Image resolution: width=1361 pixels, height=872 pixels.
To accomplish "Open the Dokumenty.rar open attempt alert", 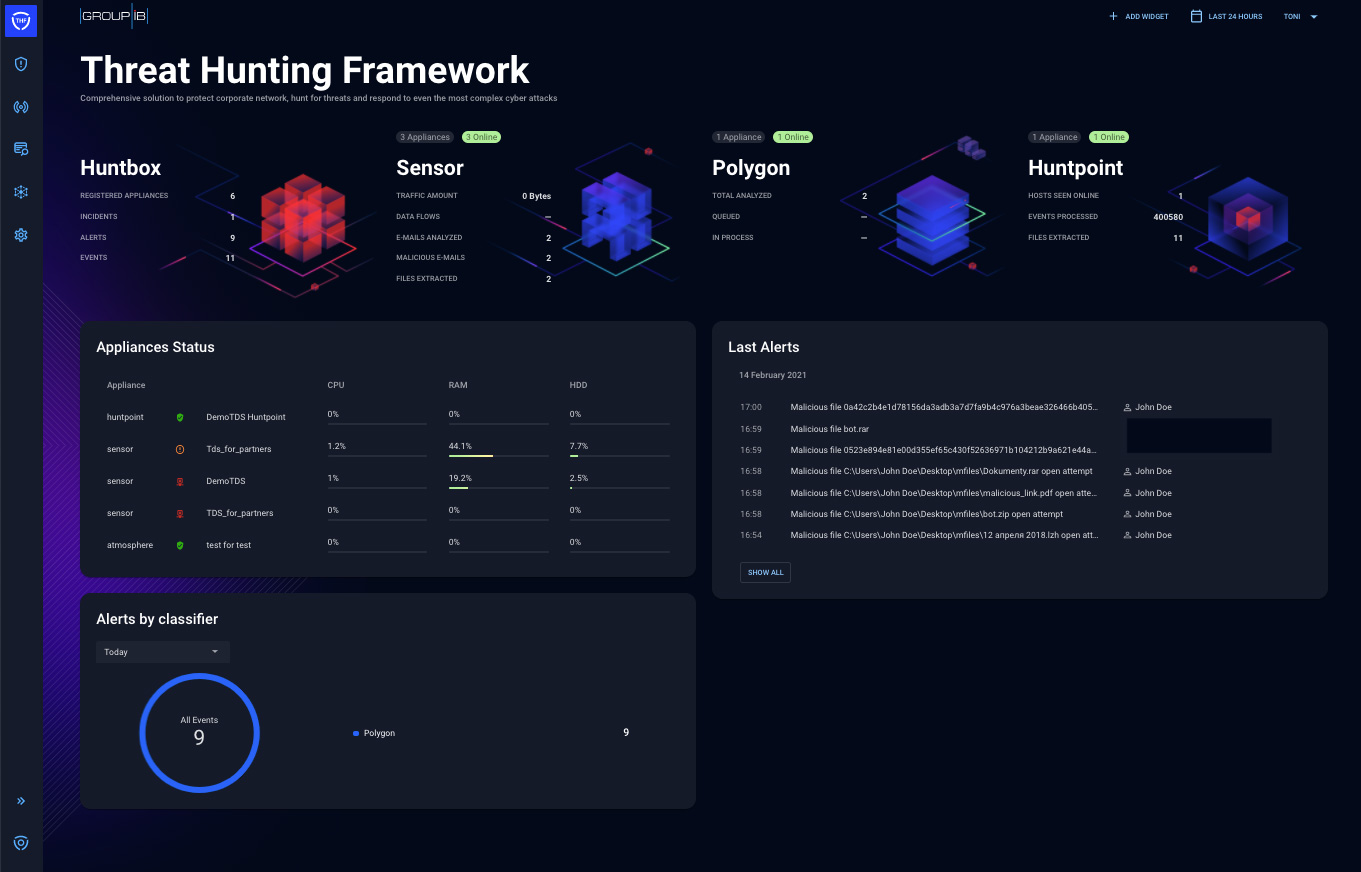I will 941,471.
